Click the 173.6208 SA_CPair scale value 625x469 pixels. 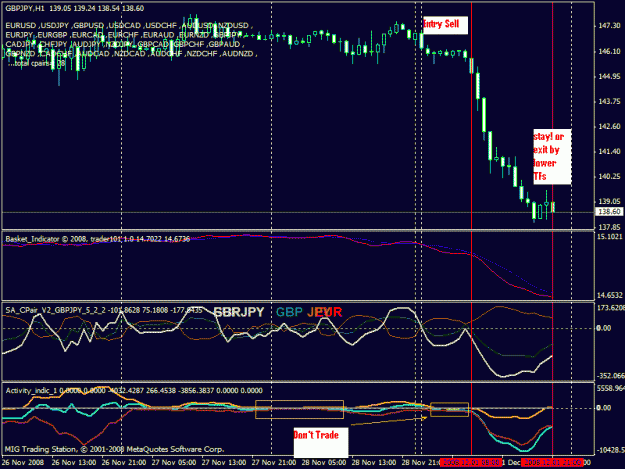(610, 308)
